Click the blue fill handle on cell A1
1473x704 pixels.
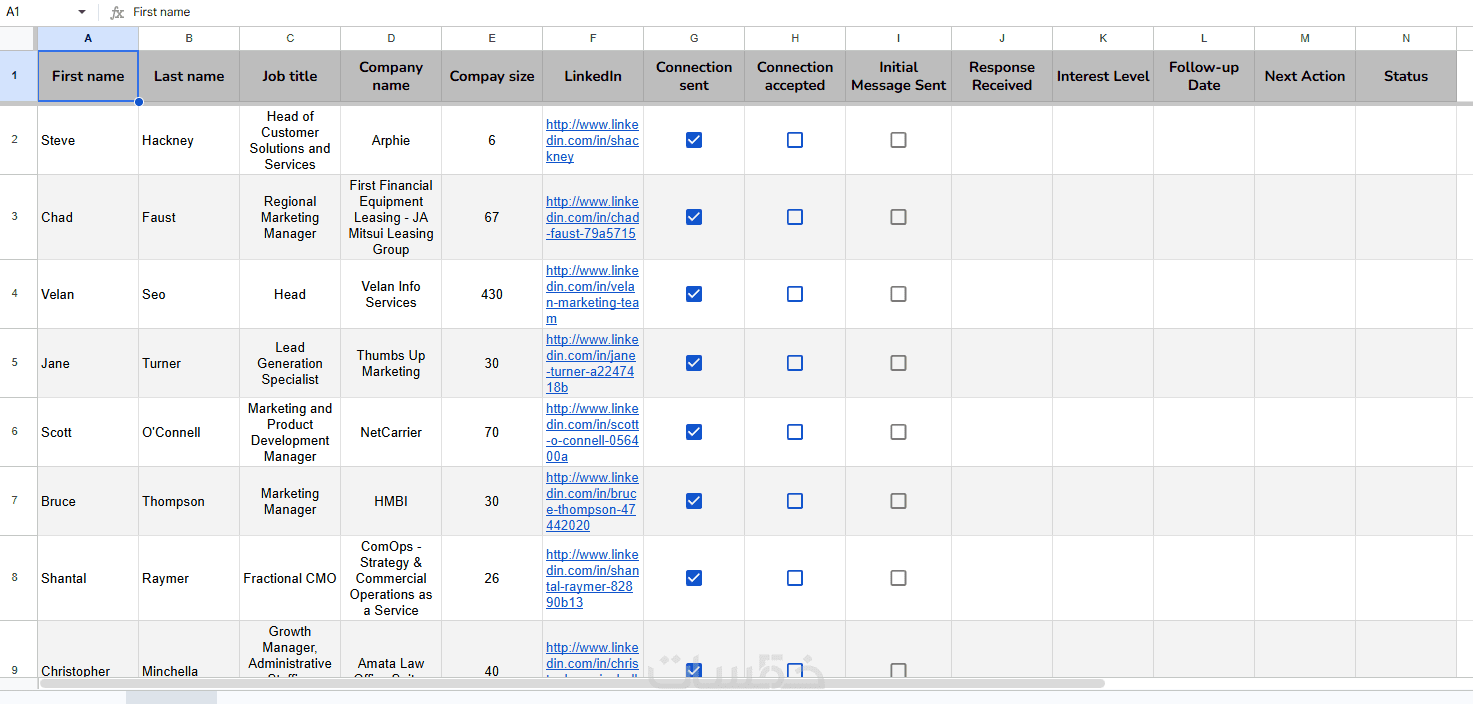[x=138, y=102]
